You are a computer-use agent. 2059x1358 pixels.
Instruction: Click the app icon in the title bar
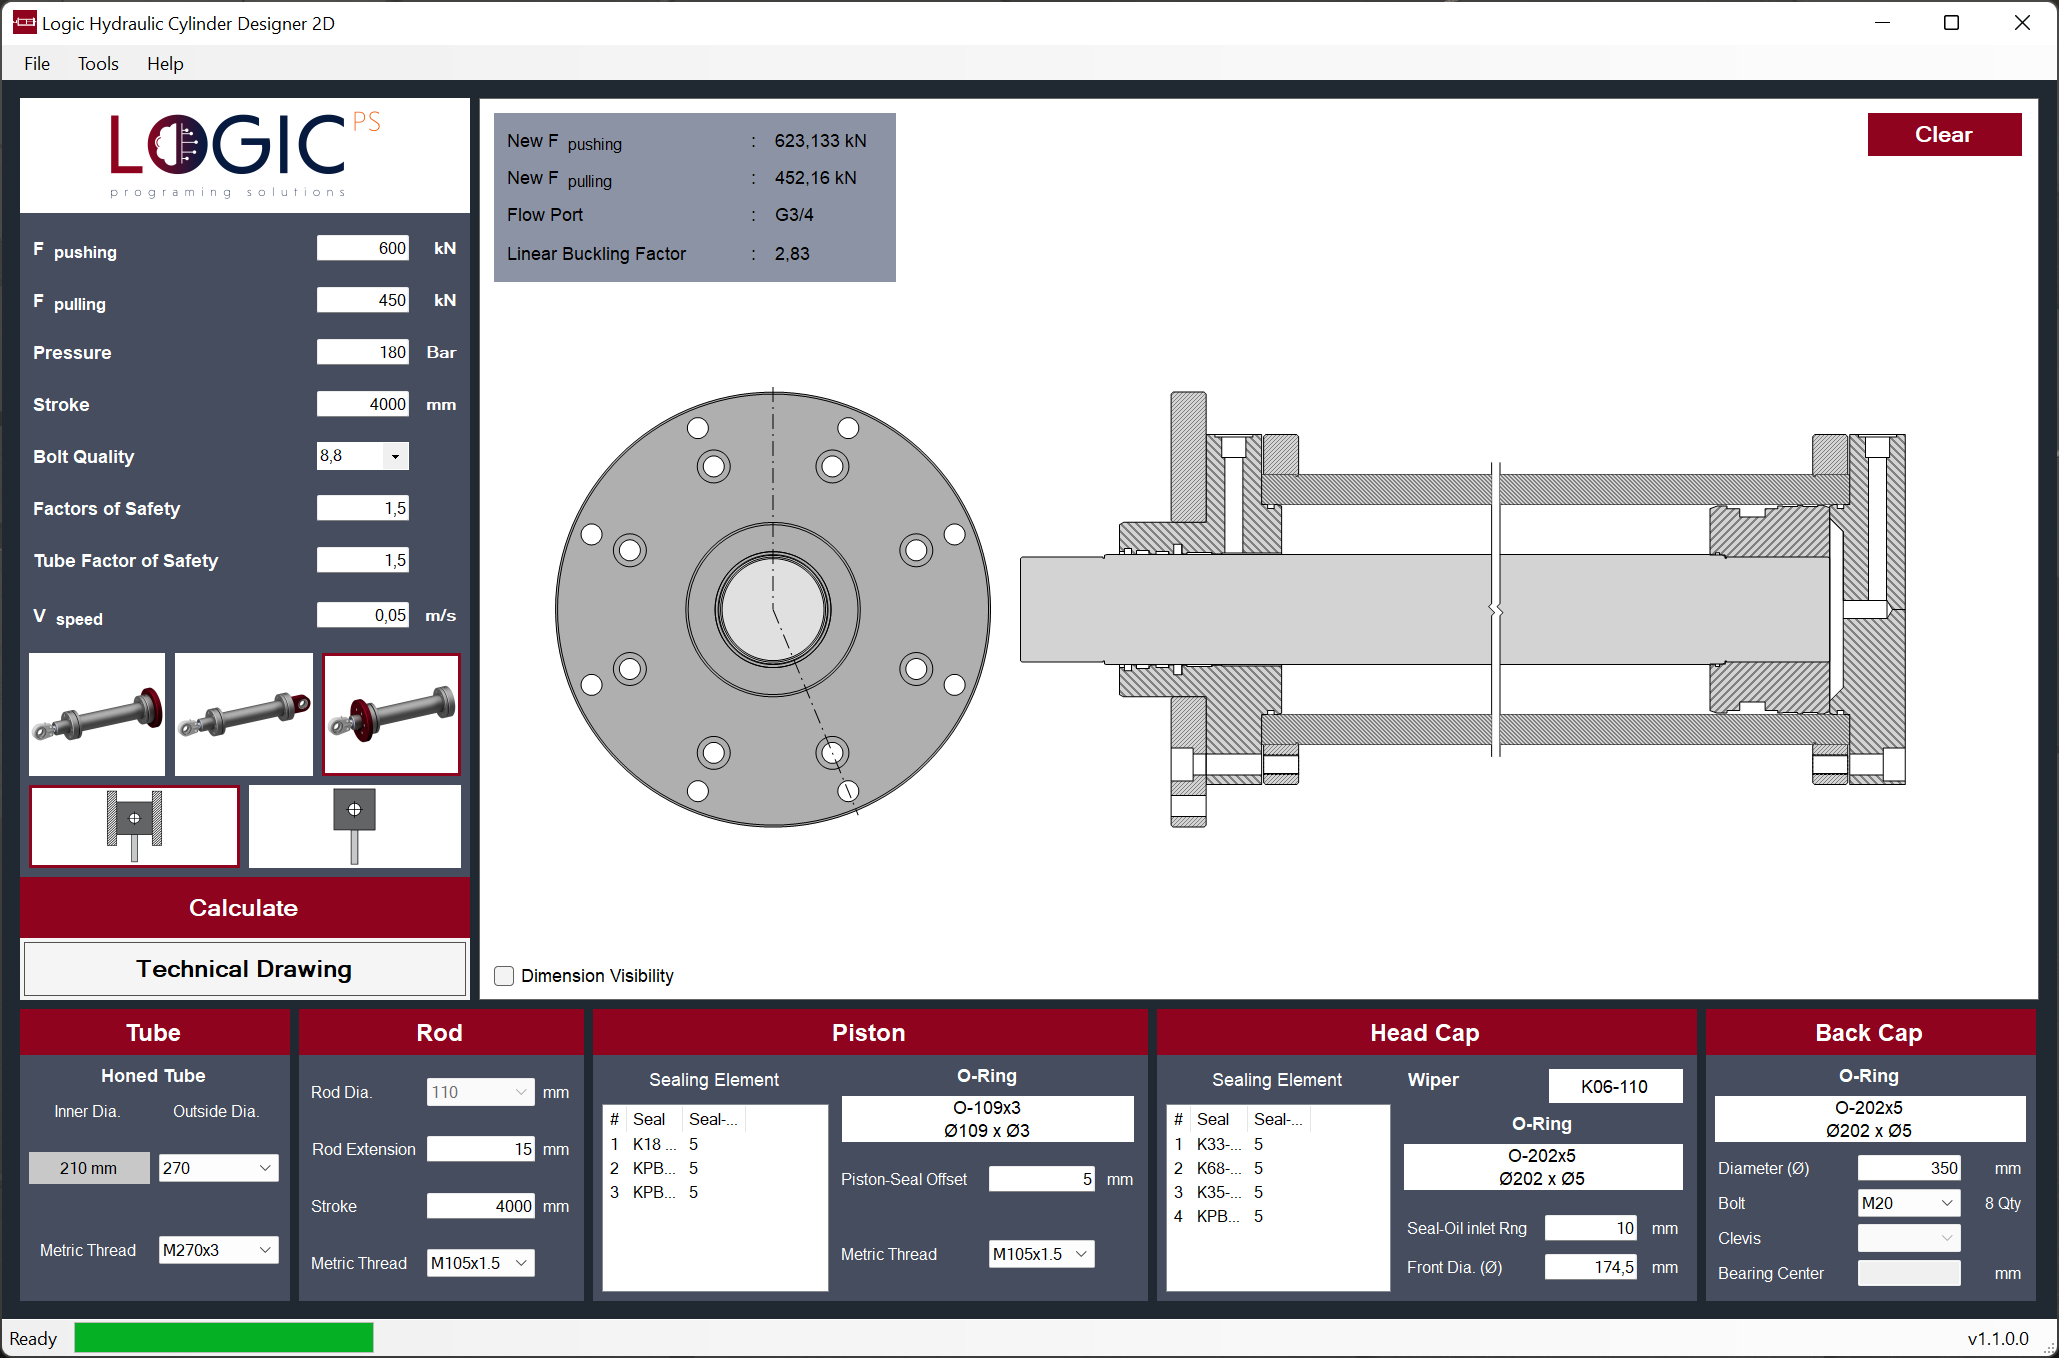pyautogui.click(x=24, y=23)
